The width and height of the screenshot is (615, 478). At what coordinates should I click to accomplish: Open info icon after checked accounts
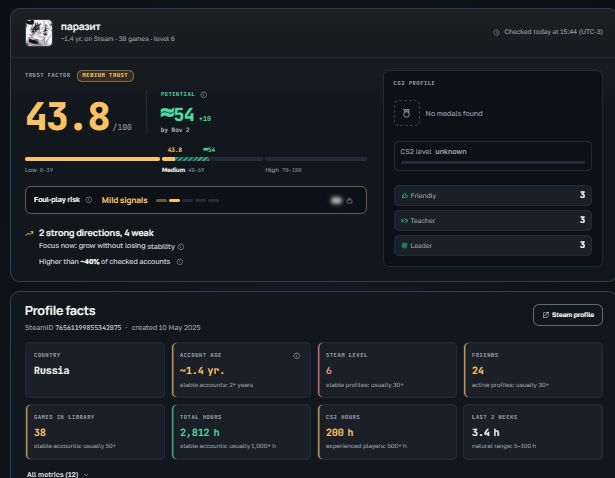pyautogui.click(x=180, y=262)
